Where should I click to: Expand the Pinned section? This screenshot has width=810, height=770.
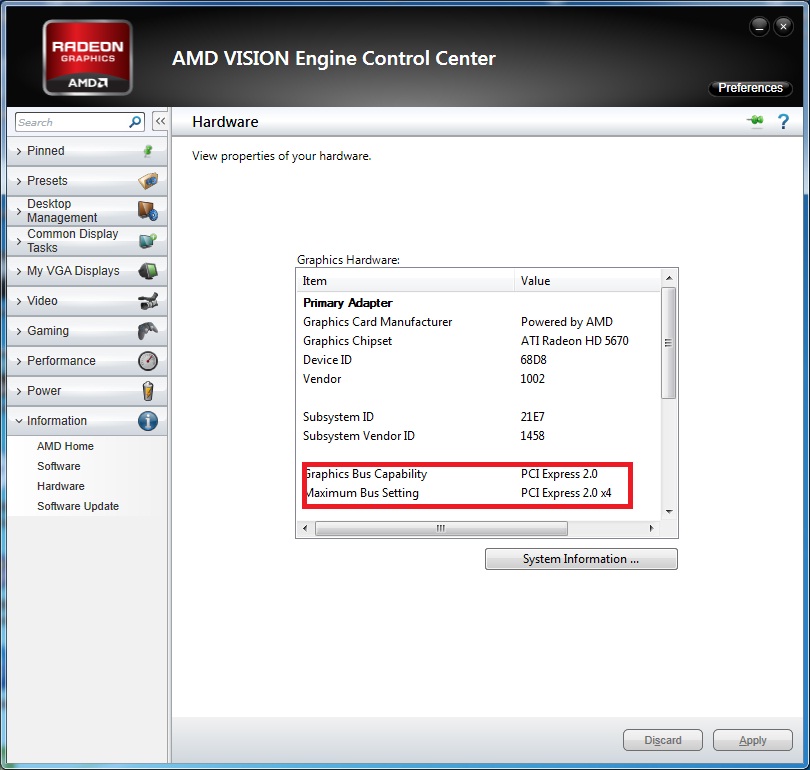87,151
